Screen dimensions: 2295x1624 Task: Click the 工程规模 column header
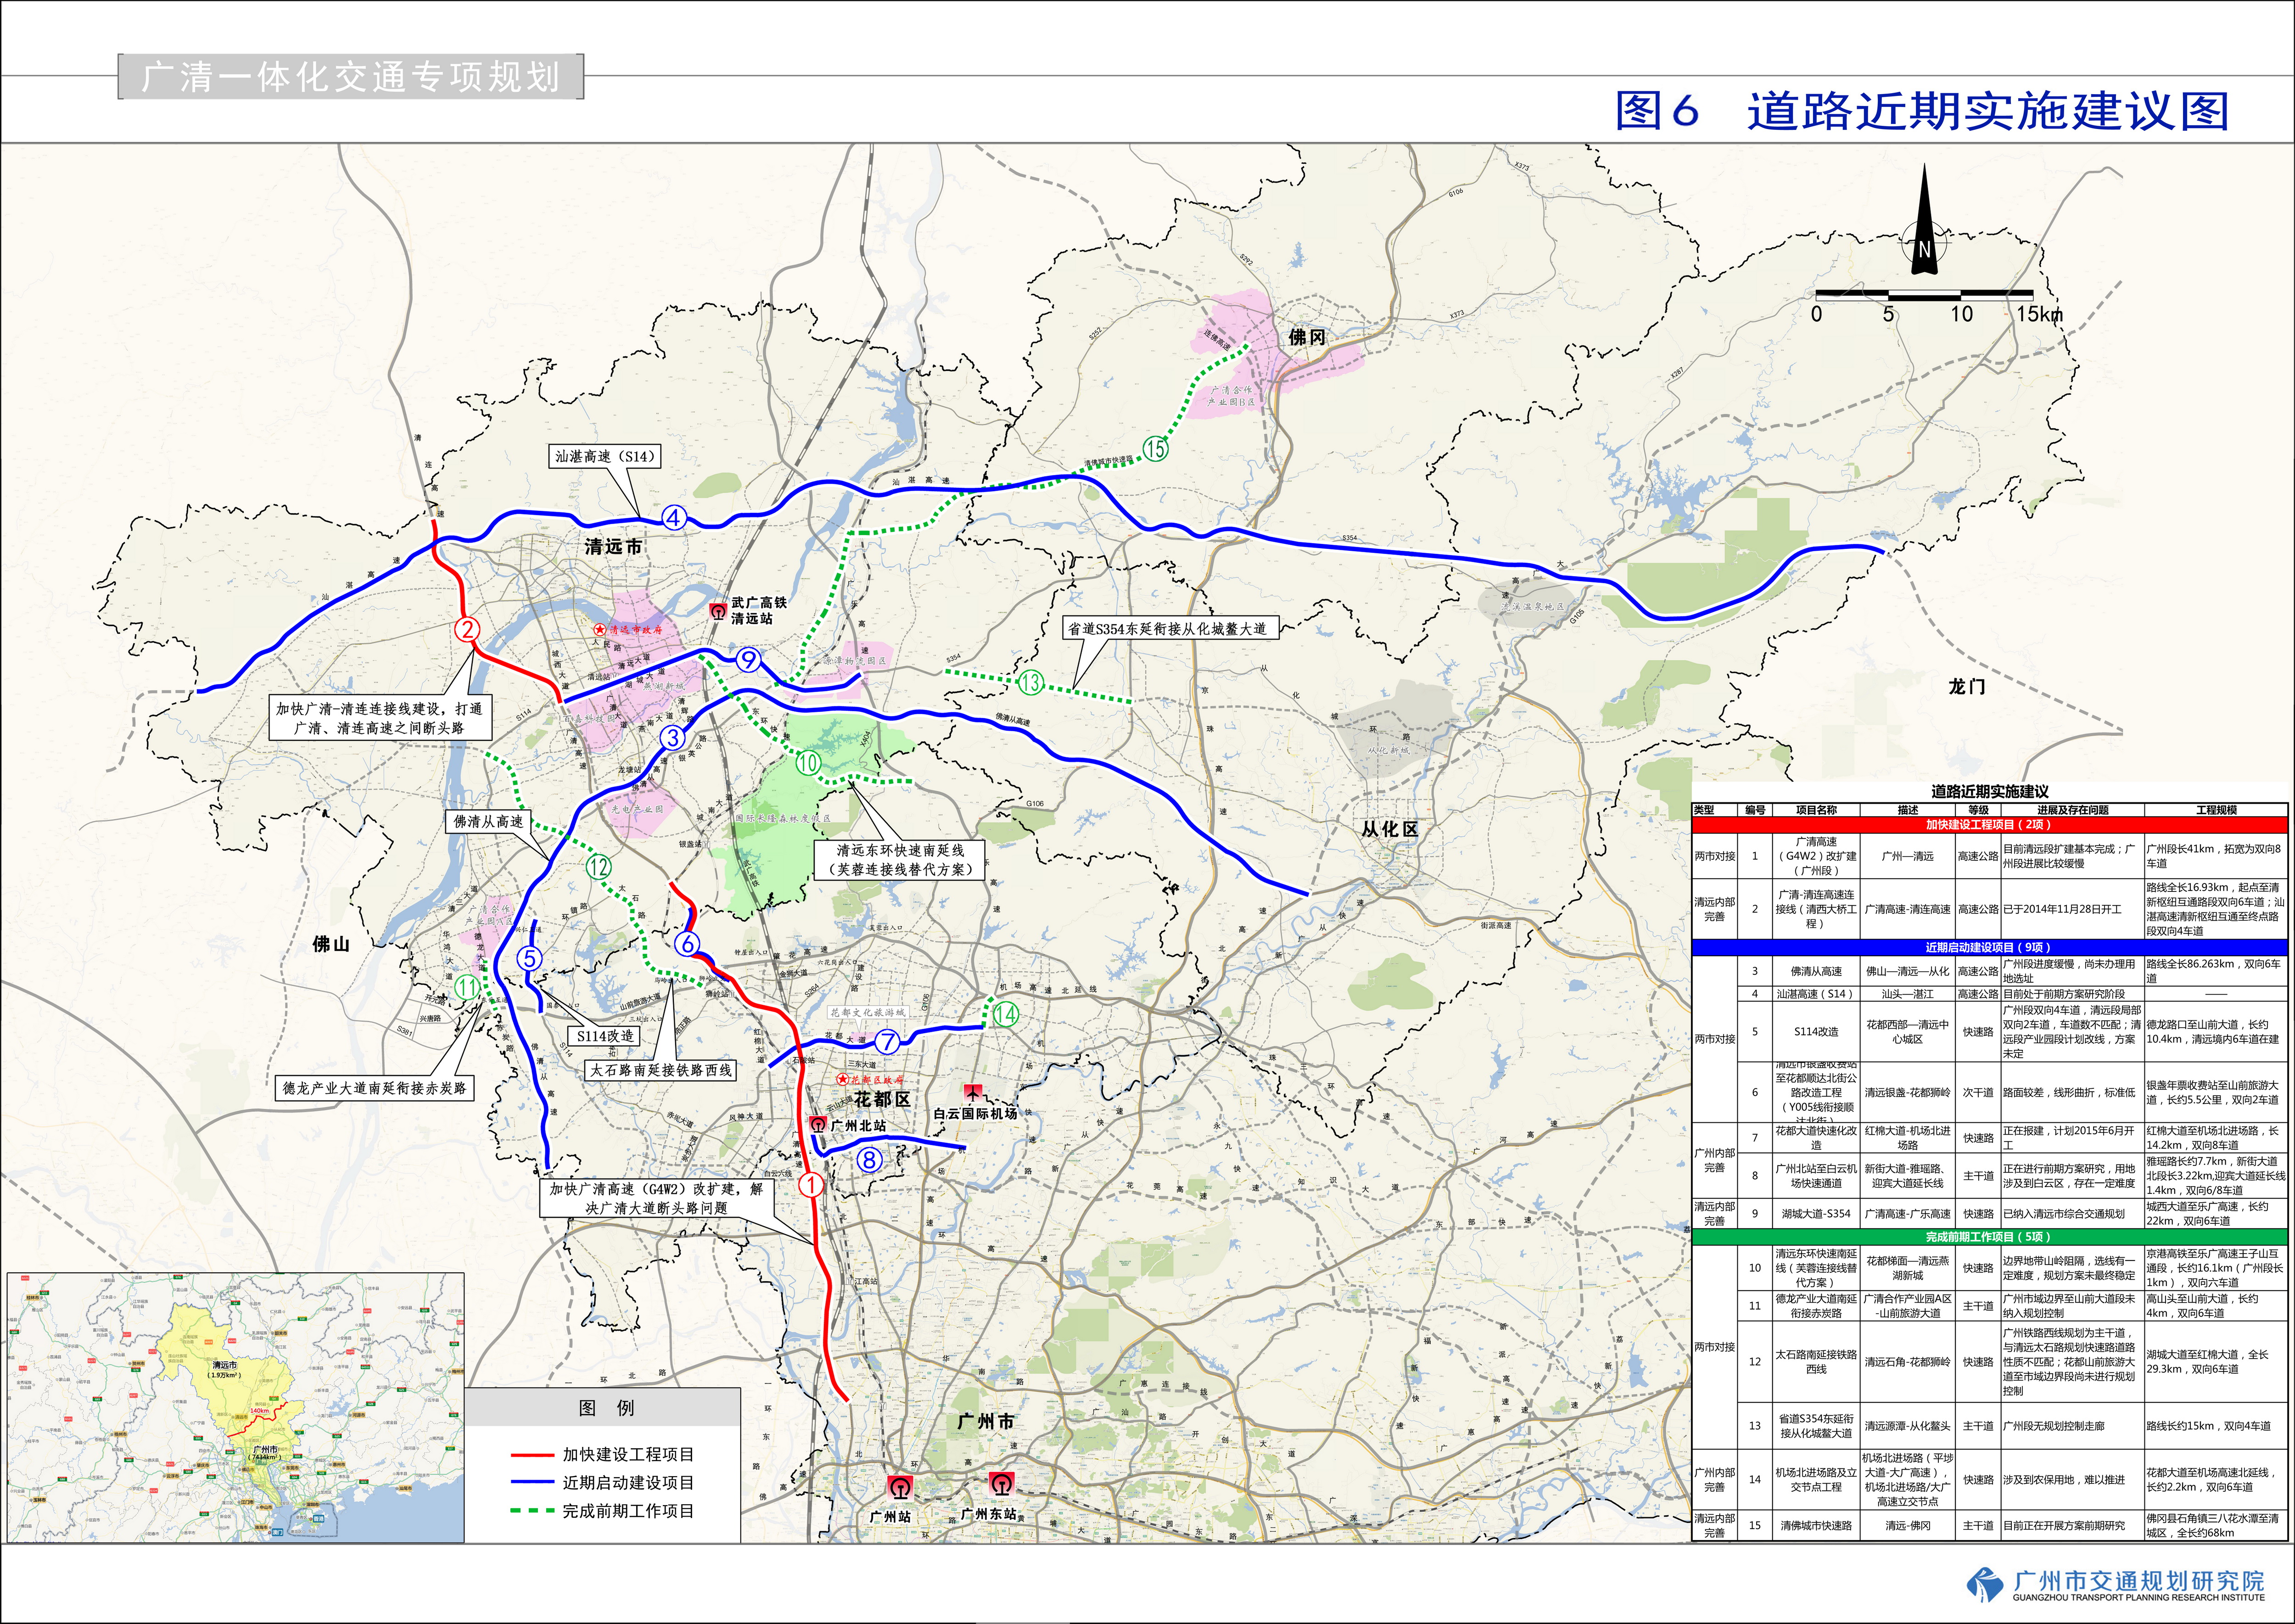tap(2216, 810)
